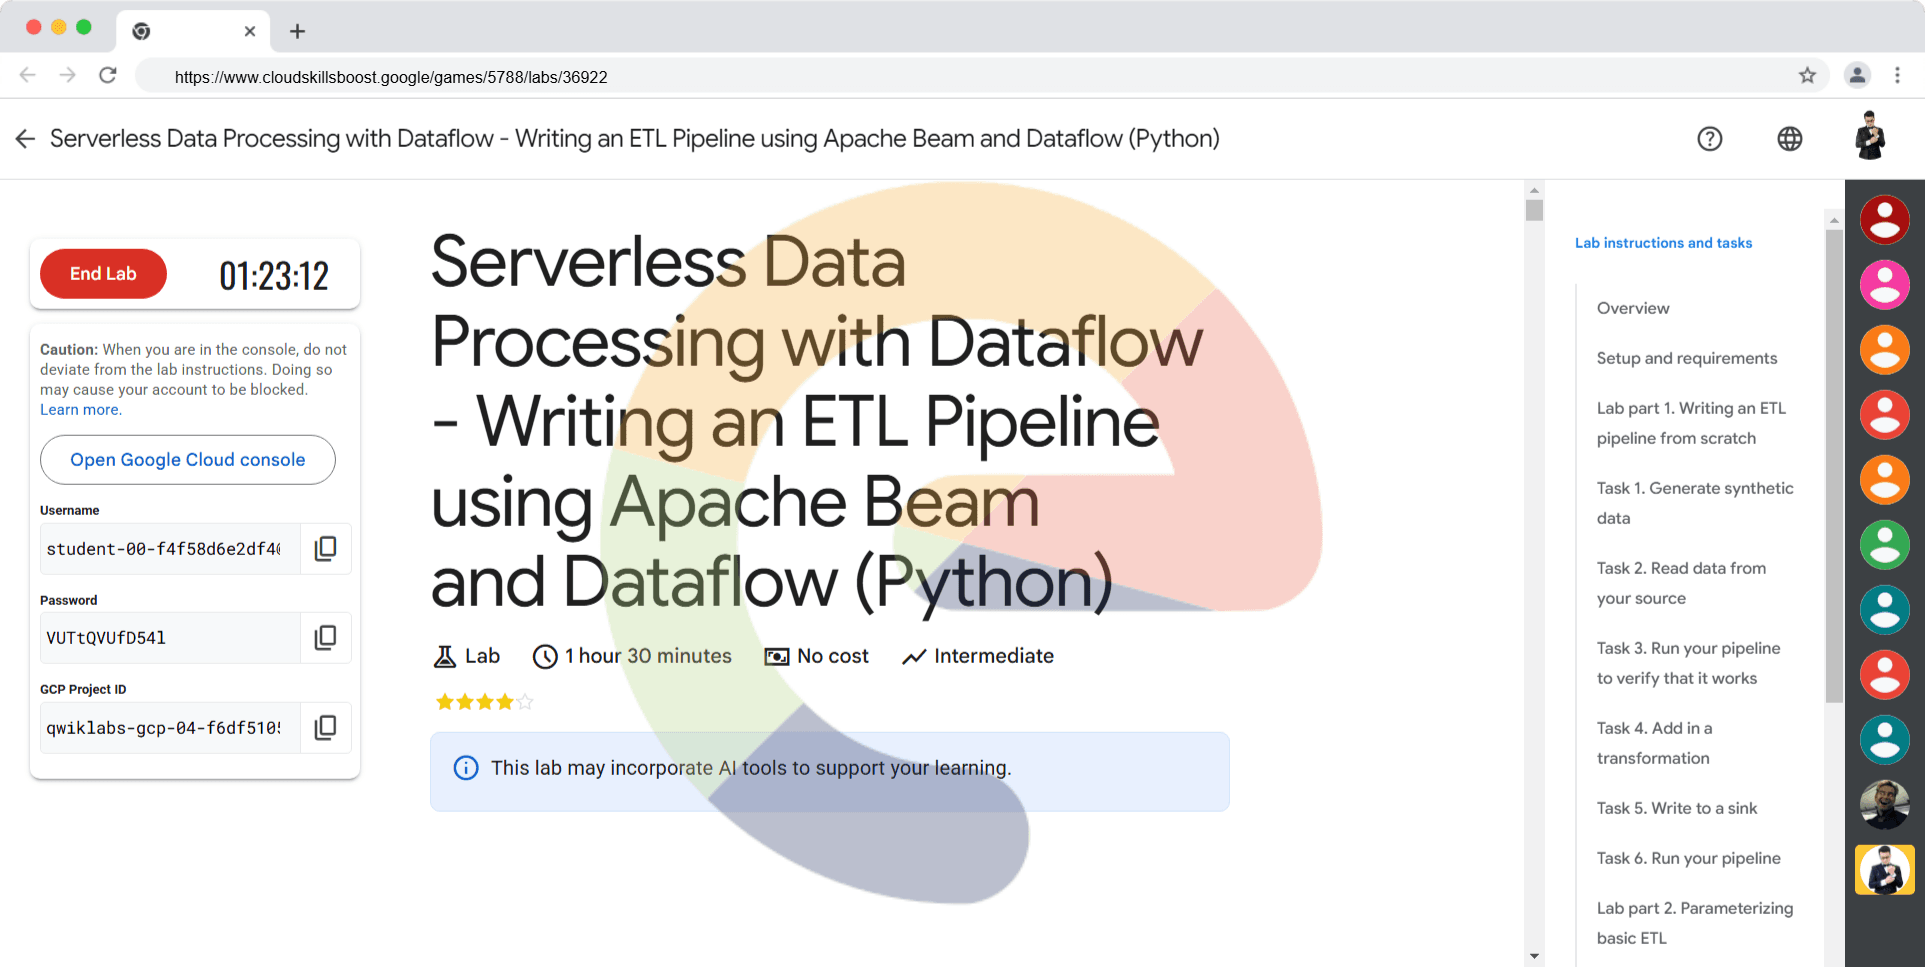Screen dimensions: 1925x967
Task: Copy the Password value
Action: (325, 637)
